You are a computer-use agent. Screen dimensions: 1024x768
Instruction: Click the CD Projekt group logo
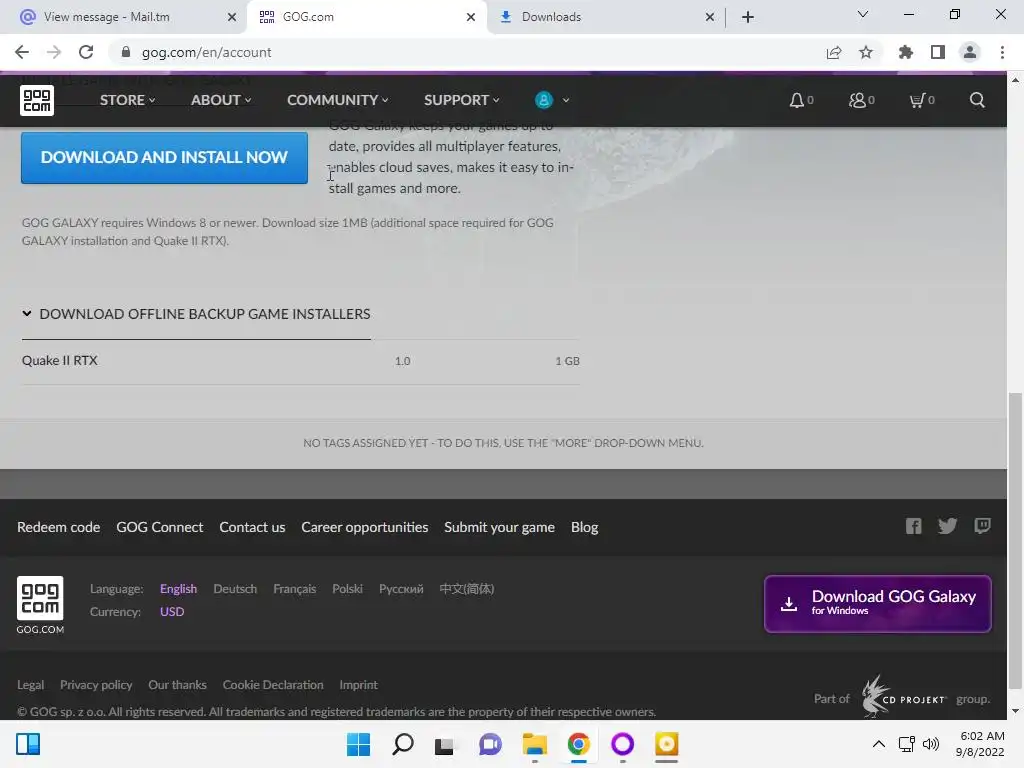click(x=904, y=697)
